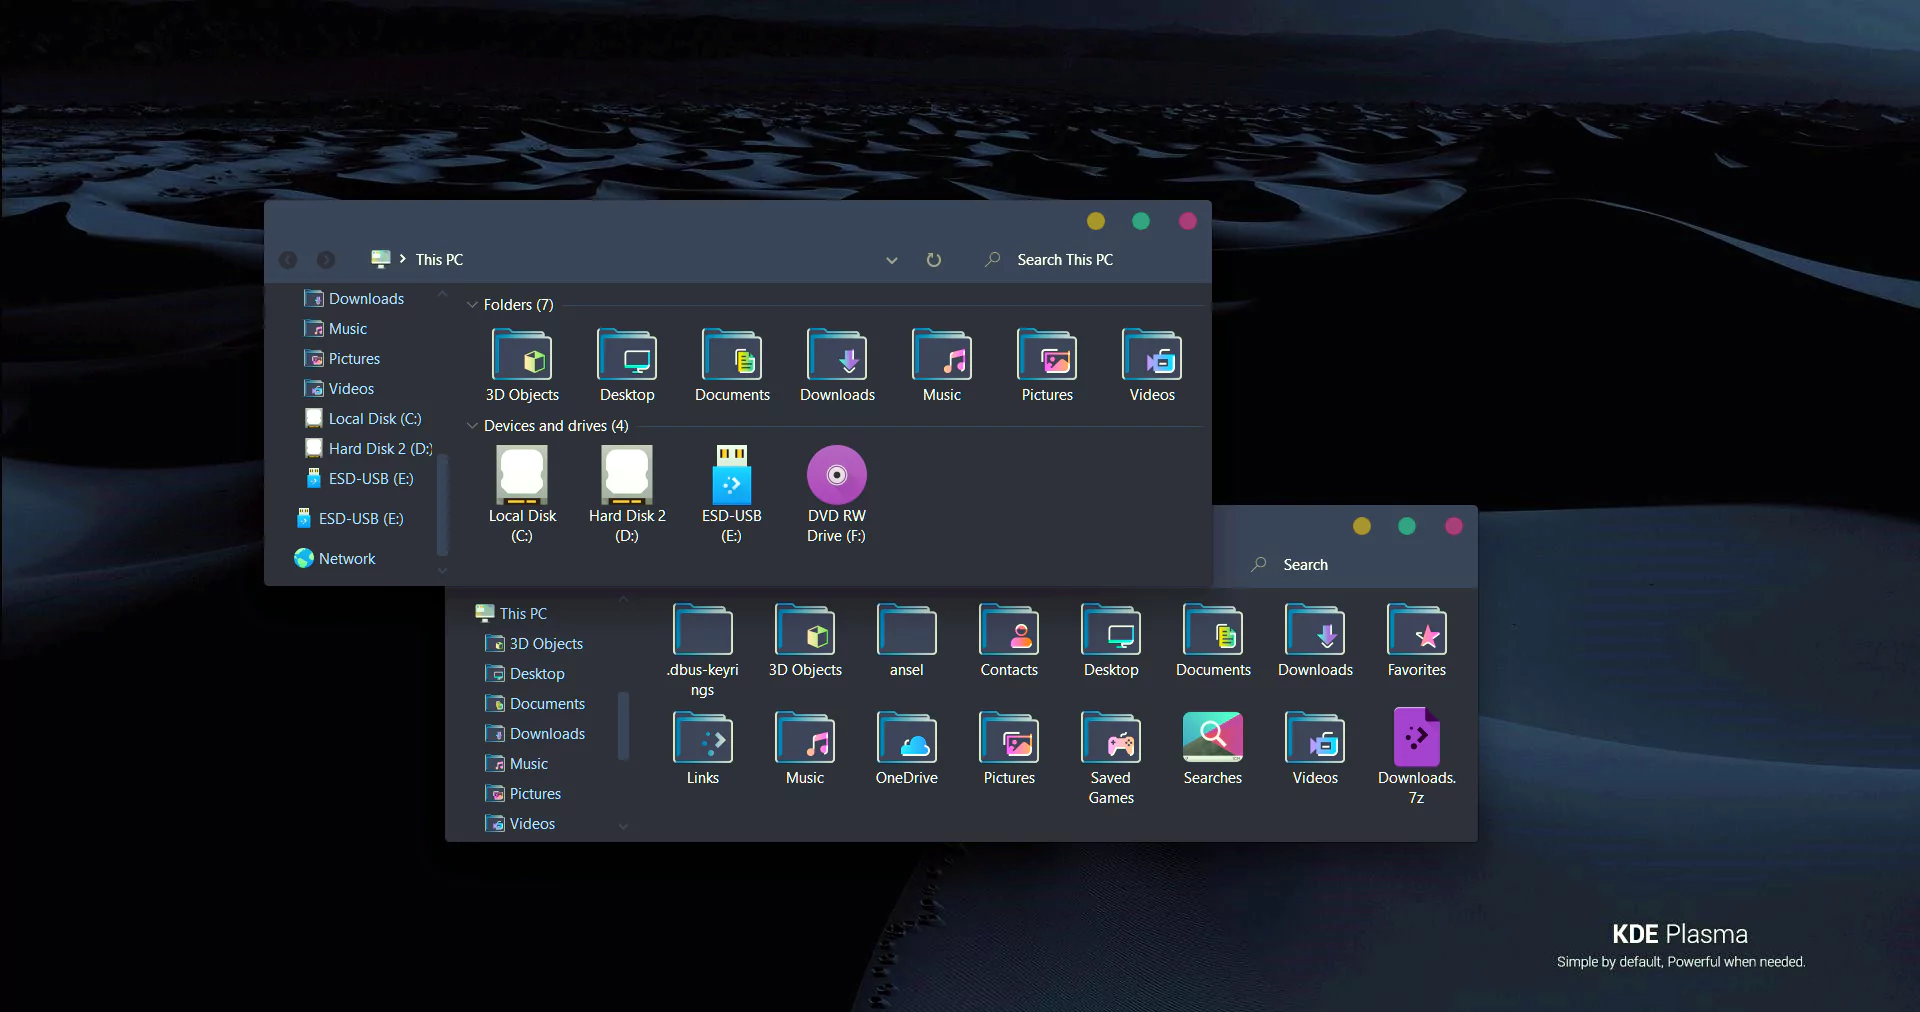
Task: Navigate back using the back arrow
Action: click(288, 260)
